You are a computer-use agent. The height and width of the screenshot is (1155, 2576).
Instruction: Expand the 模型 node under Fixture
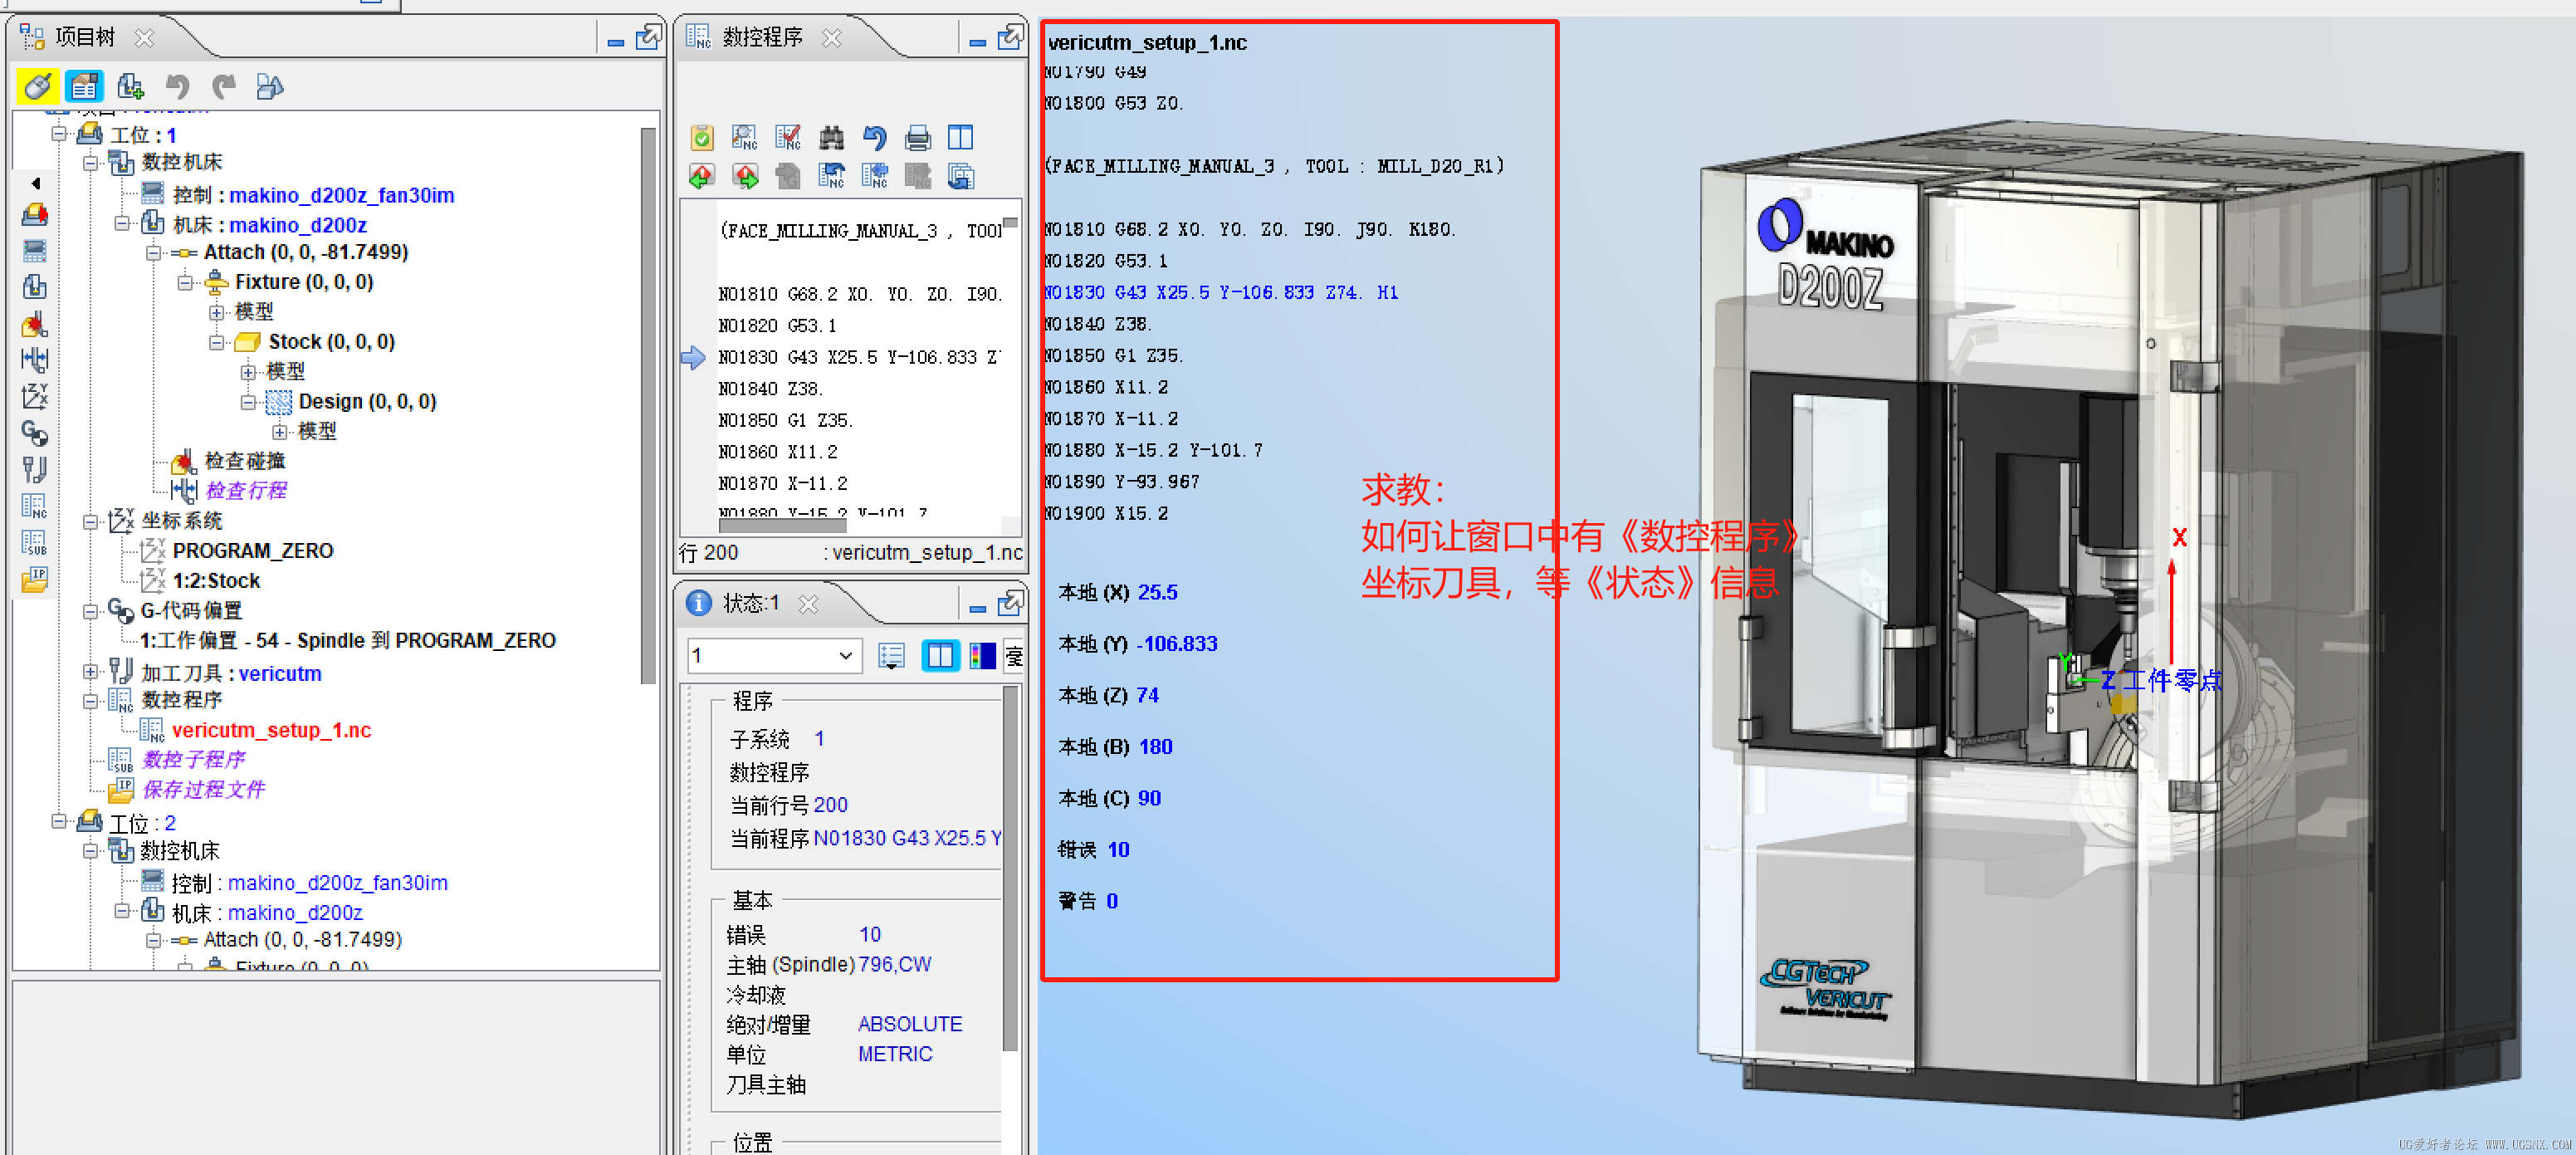(216, 313)
